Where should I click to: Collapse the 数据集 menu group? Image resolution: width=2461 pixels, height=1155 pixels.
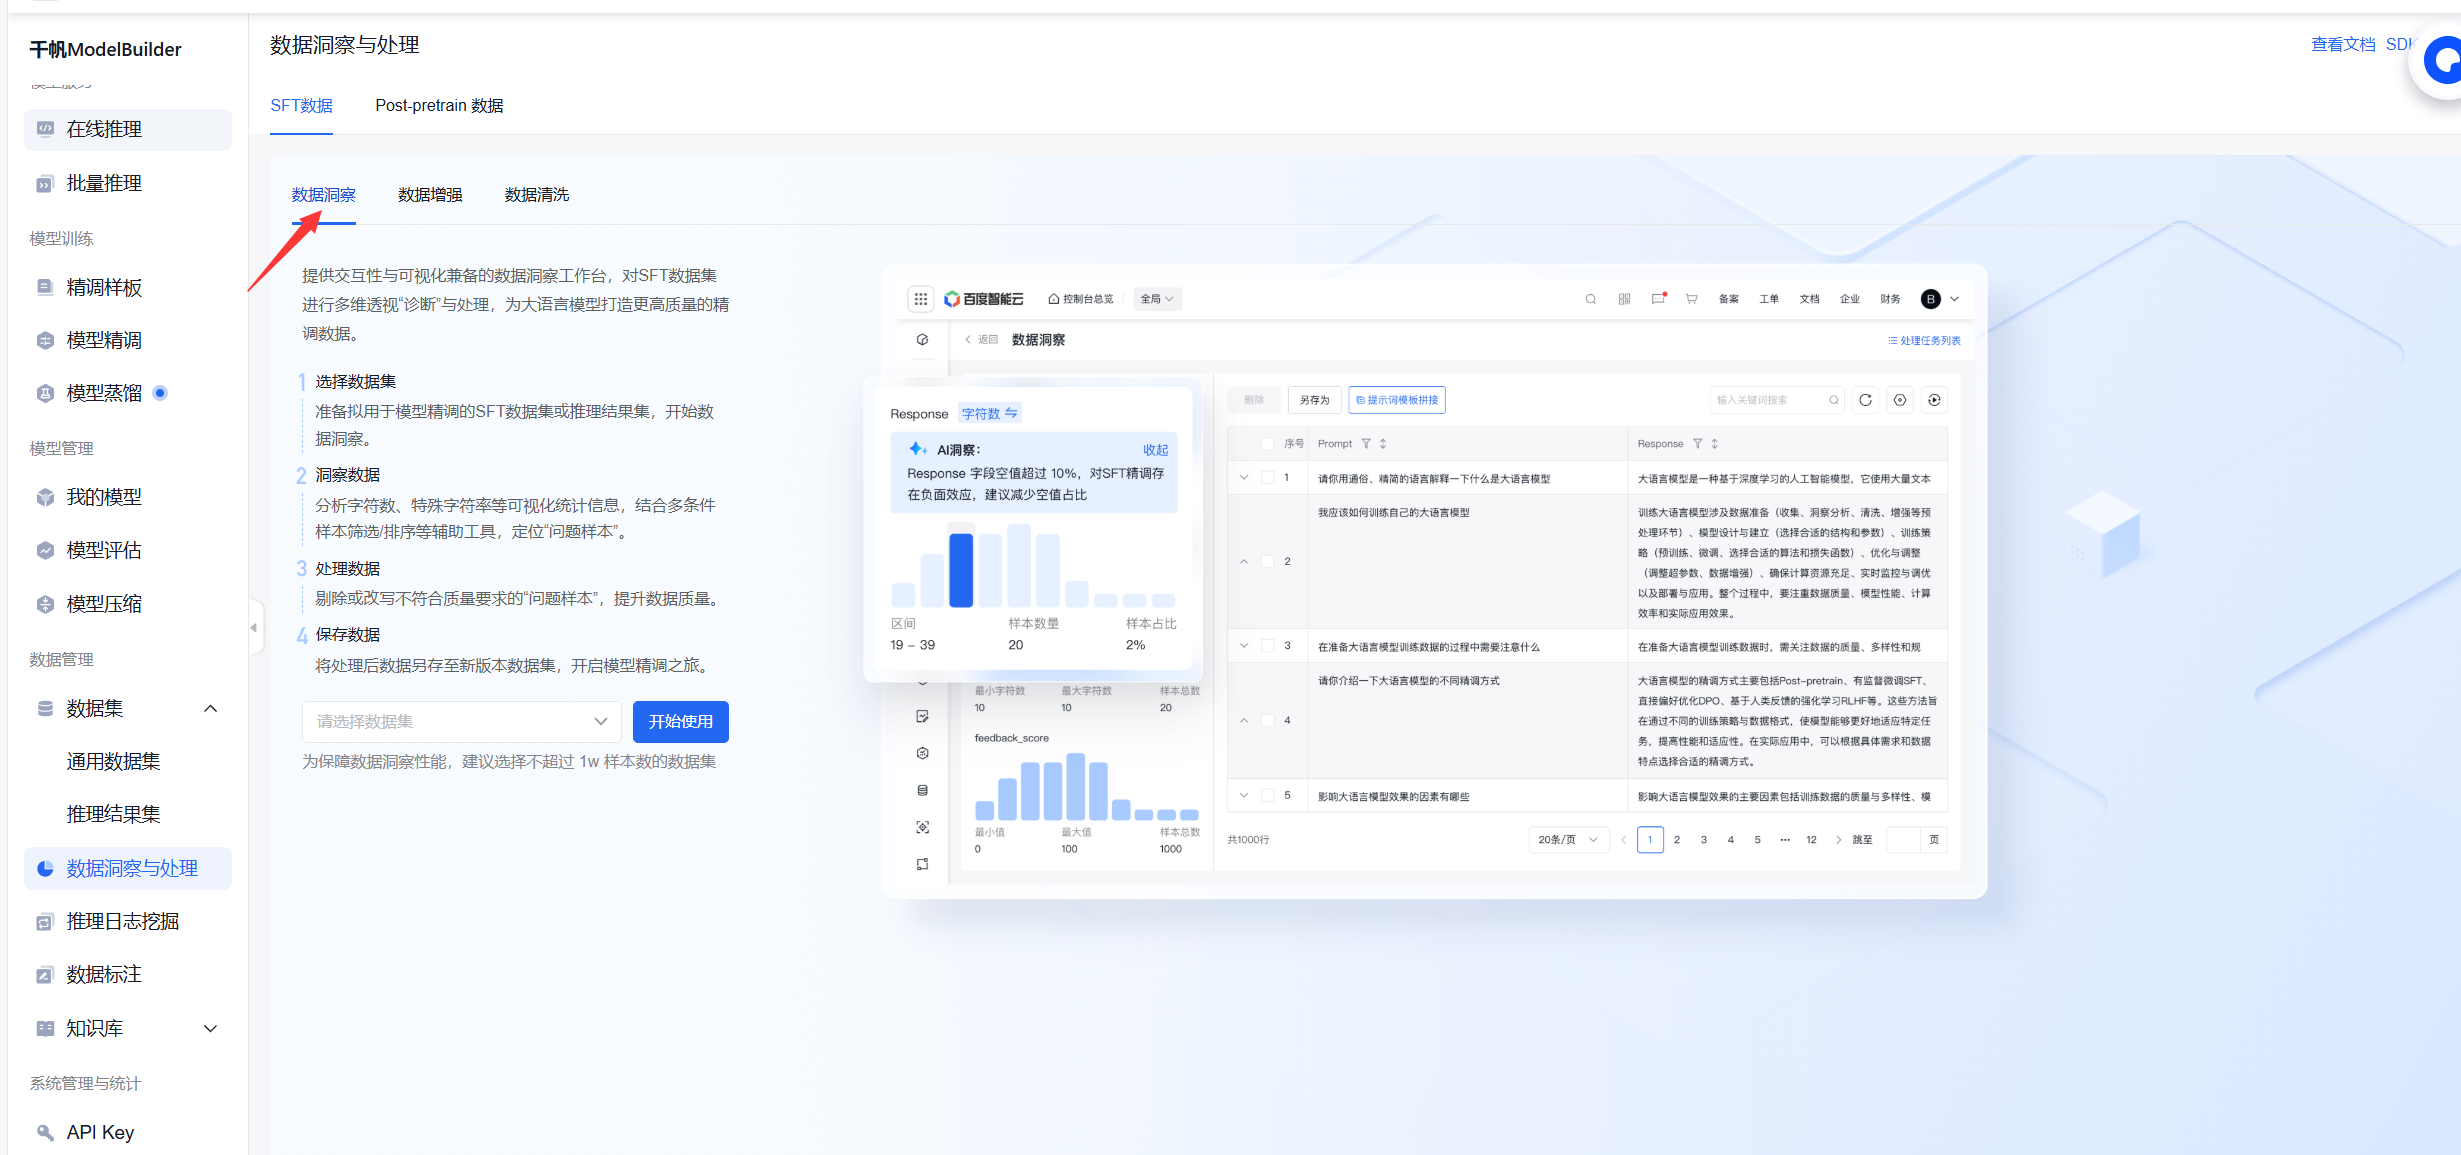[x=210, y=709]
